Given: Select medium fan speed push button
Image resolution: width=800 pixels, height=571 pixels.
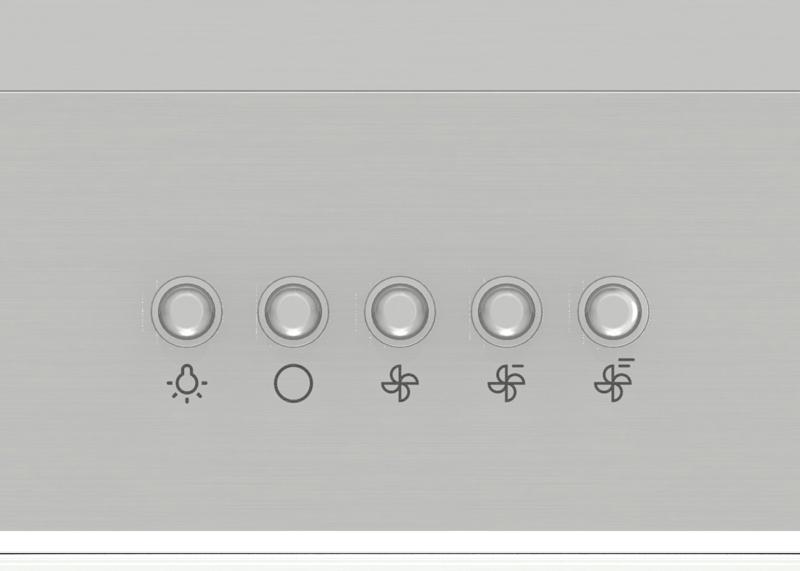Looking at the screenshot, I should point(507,311).
